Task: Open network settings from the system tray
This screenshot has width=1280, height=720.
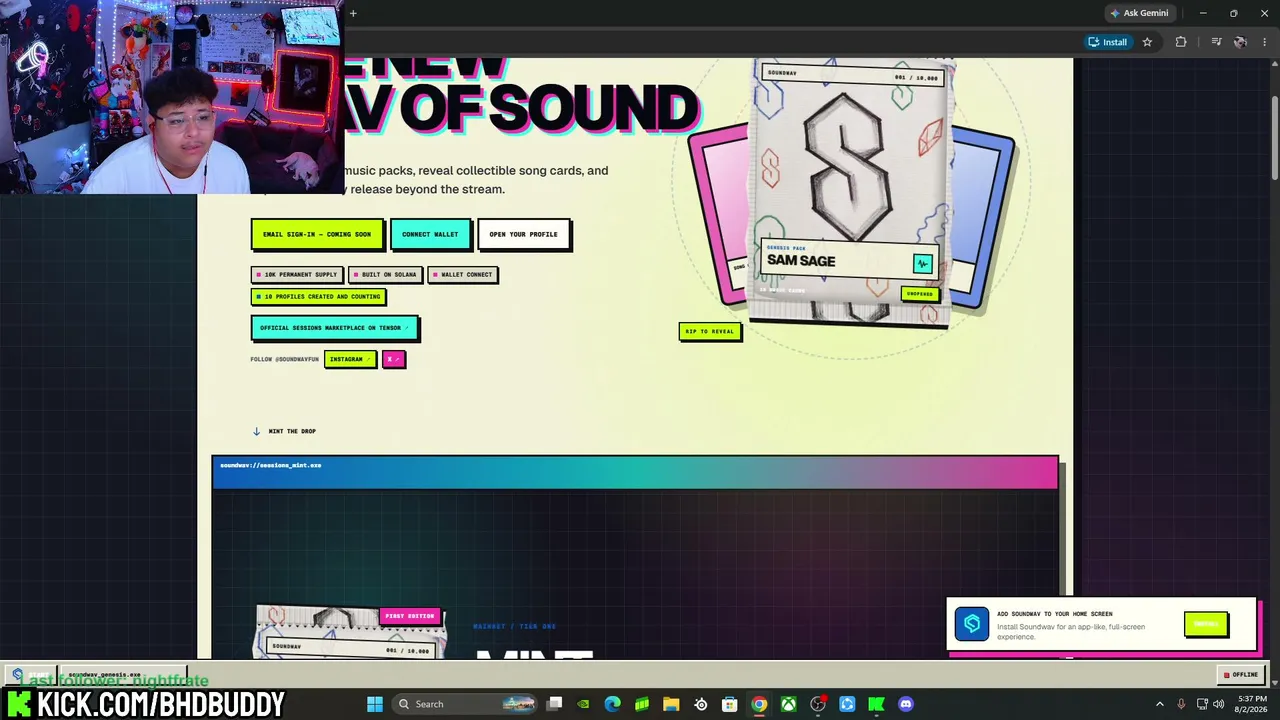Action: click(x=1202, y=704)
